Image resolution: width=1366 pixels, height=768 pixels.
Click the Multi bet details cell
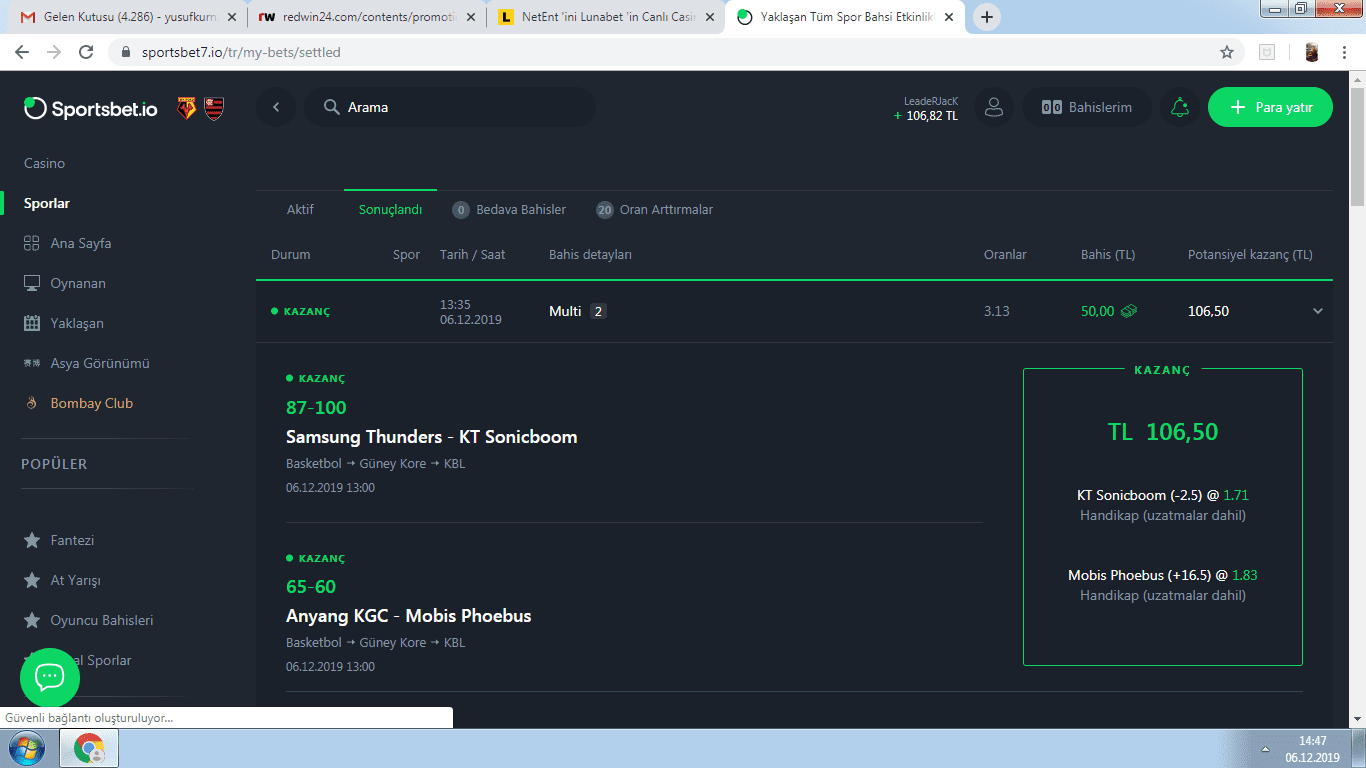(x=578, y=311)
